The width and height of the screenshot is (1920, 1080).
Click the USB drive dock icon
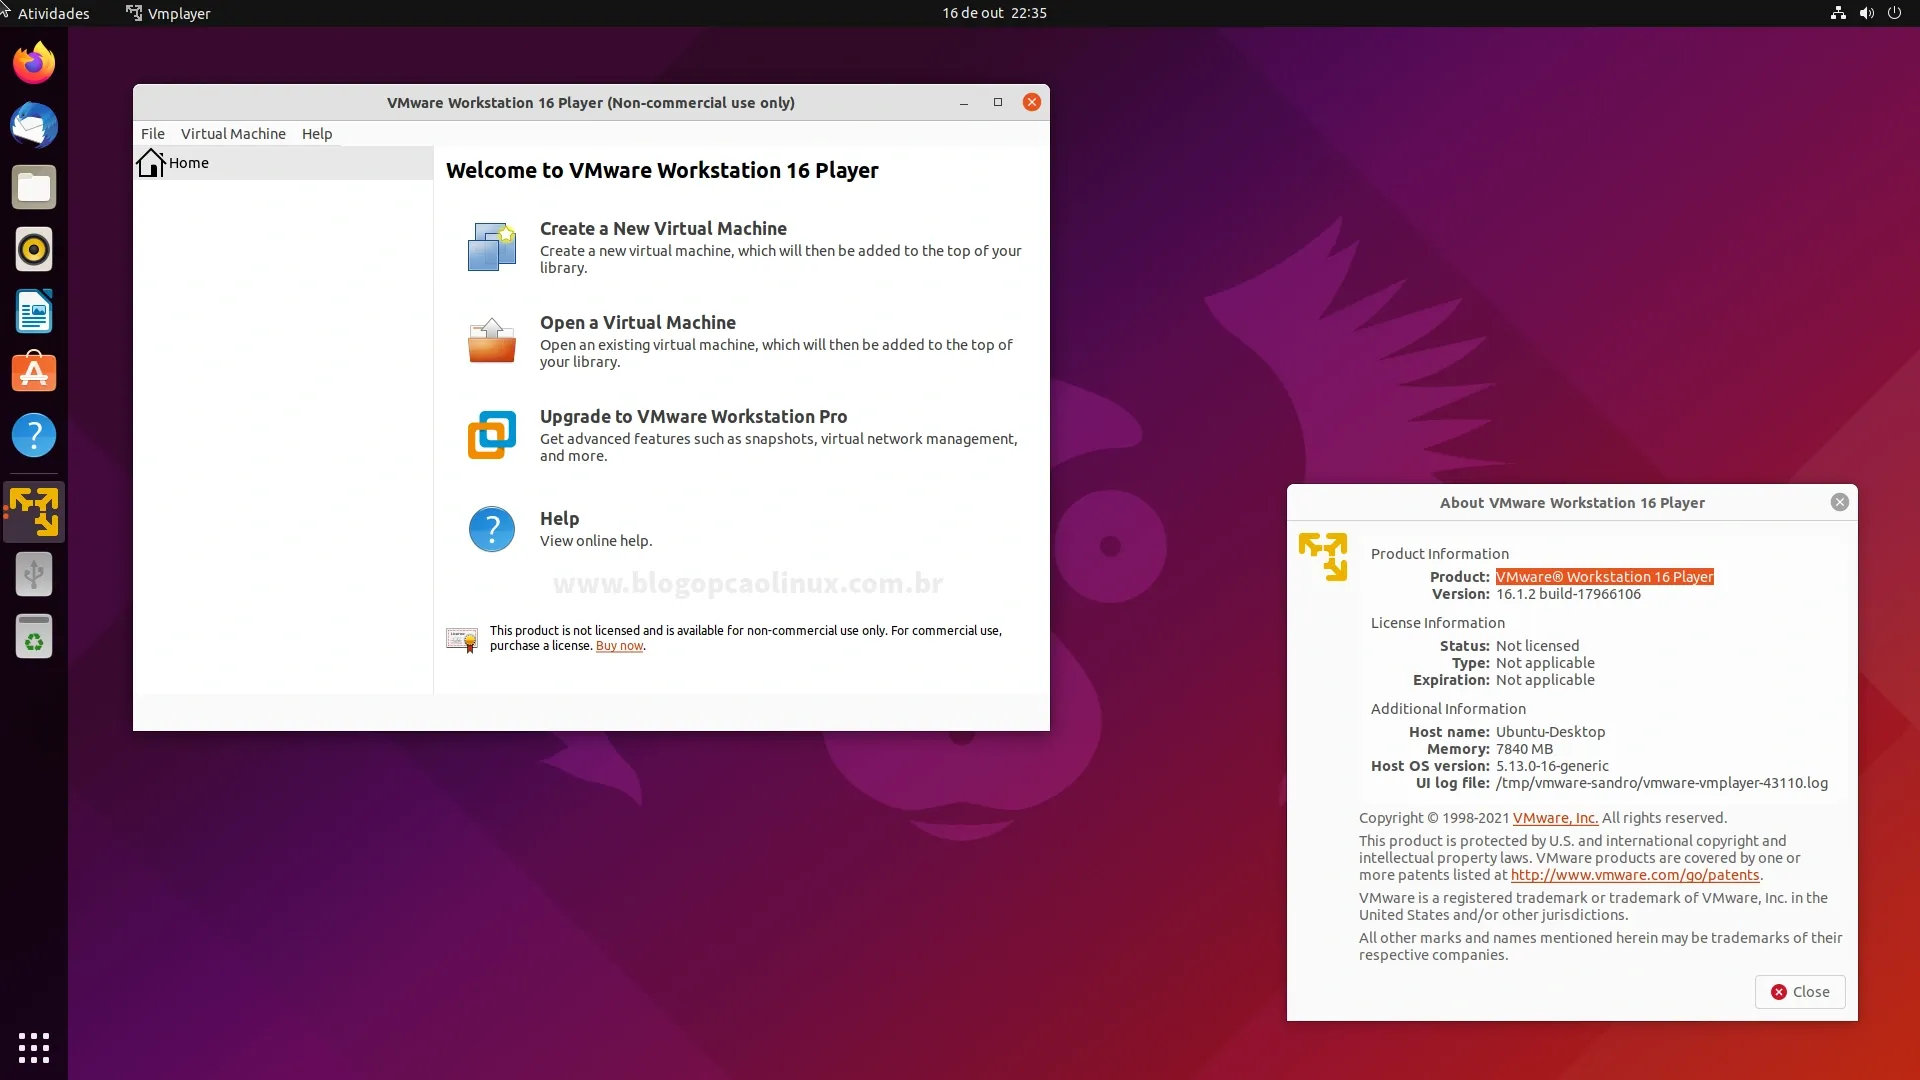click(x=34, y=574)
